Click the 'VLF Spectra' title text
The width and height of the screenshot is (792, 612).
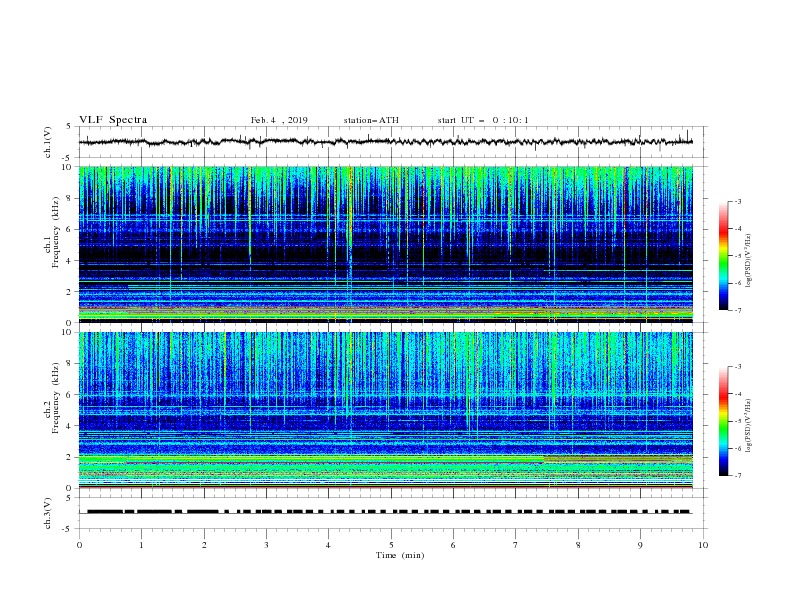click(113, 120)
